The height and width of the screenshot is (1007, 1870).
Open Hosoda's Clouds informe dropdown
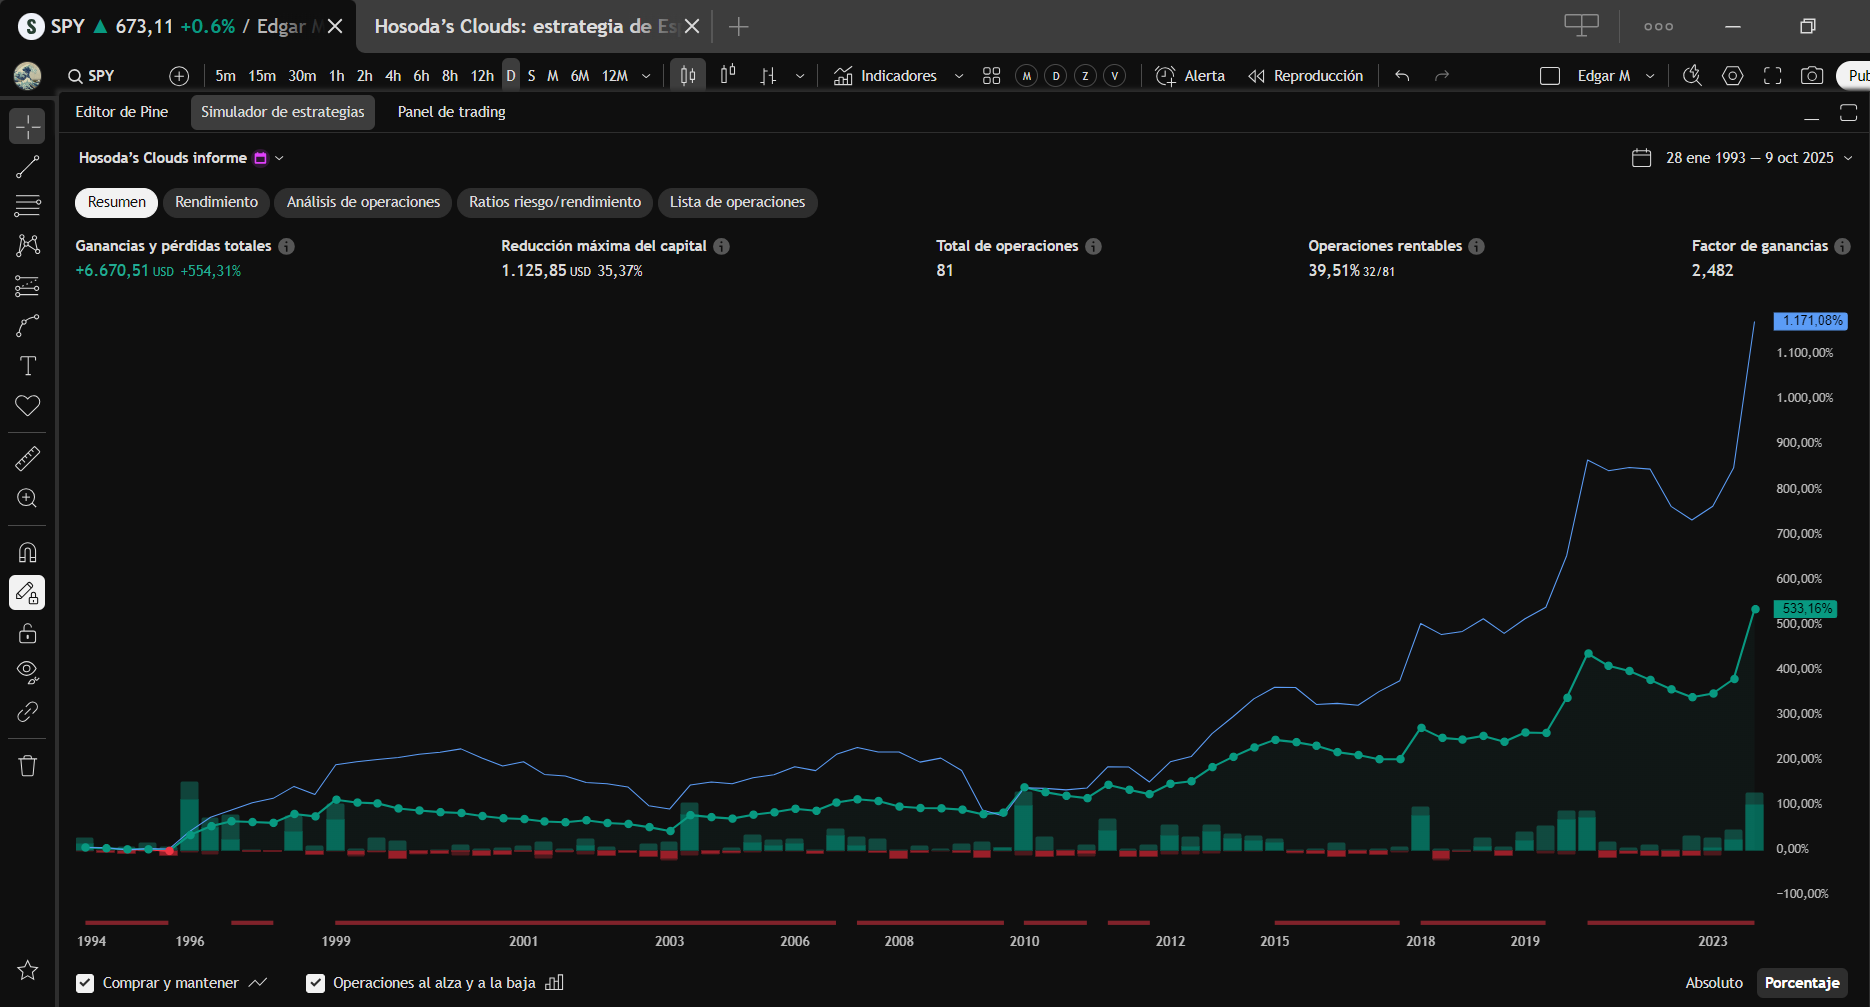(x=279, y=158)
